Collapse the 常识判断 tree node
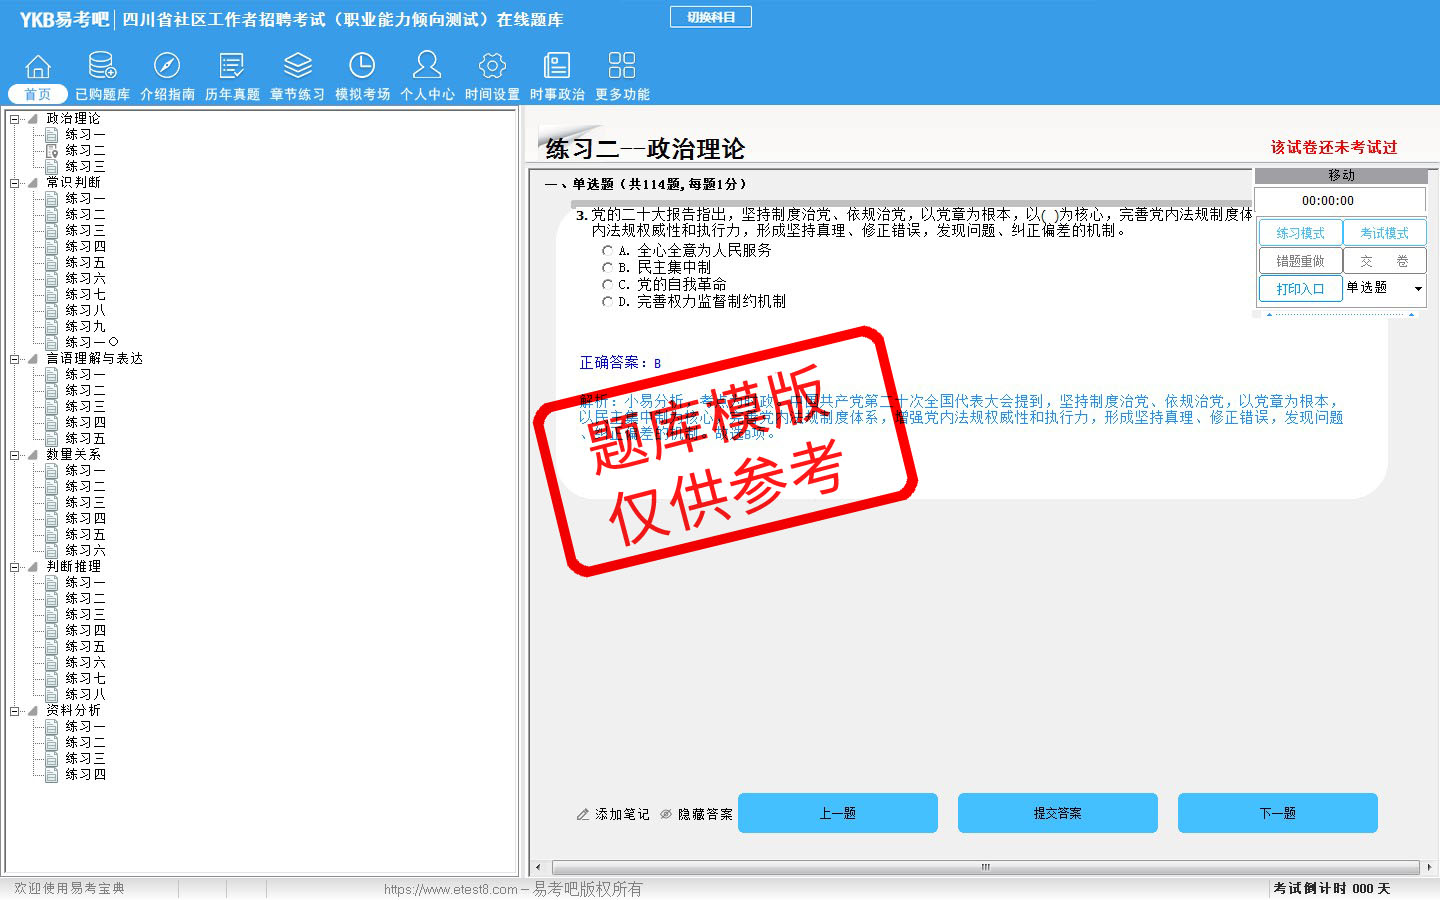Screen dimensions: 1440x900 [15, 183]
